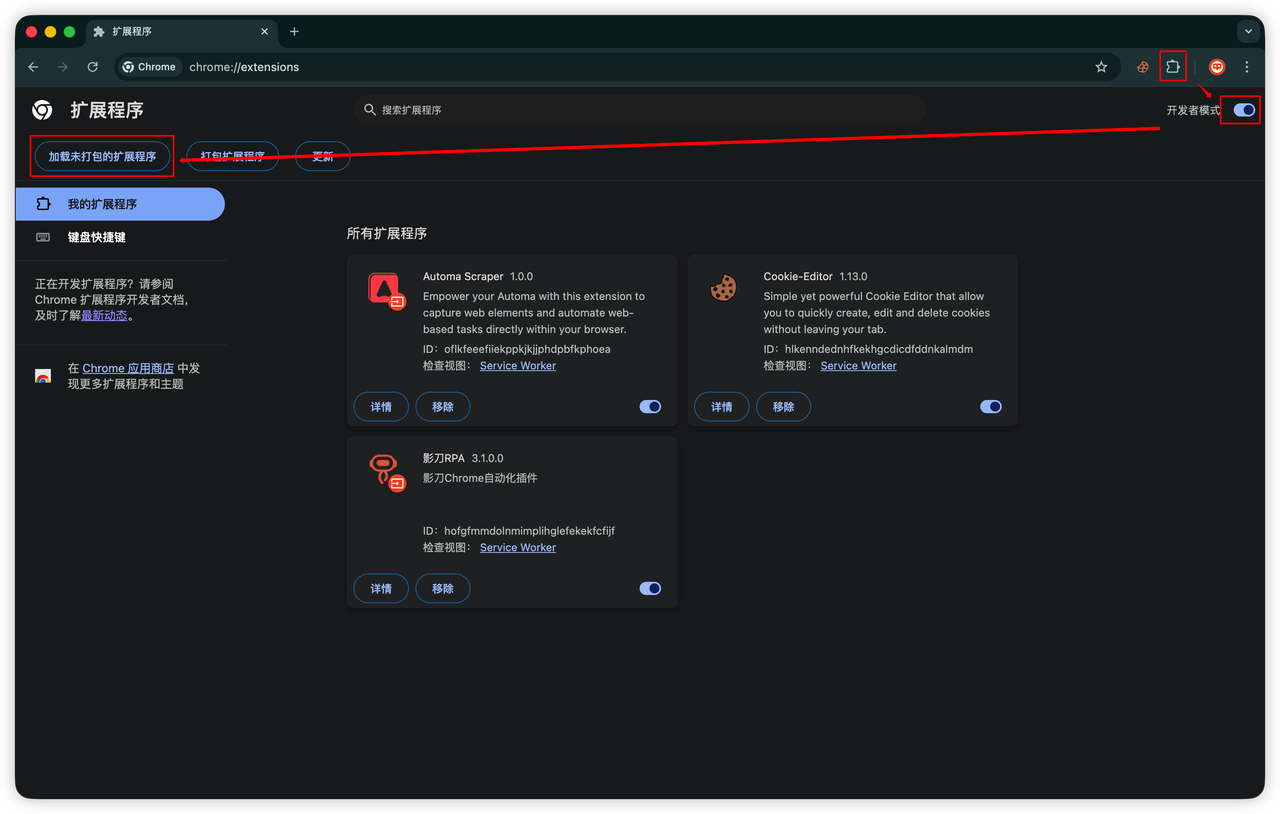Toggle off the 影刀RPA extension
Image resolution: width=1280 pixels, height=814 pixels.
[x=650, y=589]
